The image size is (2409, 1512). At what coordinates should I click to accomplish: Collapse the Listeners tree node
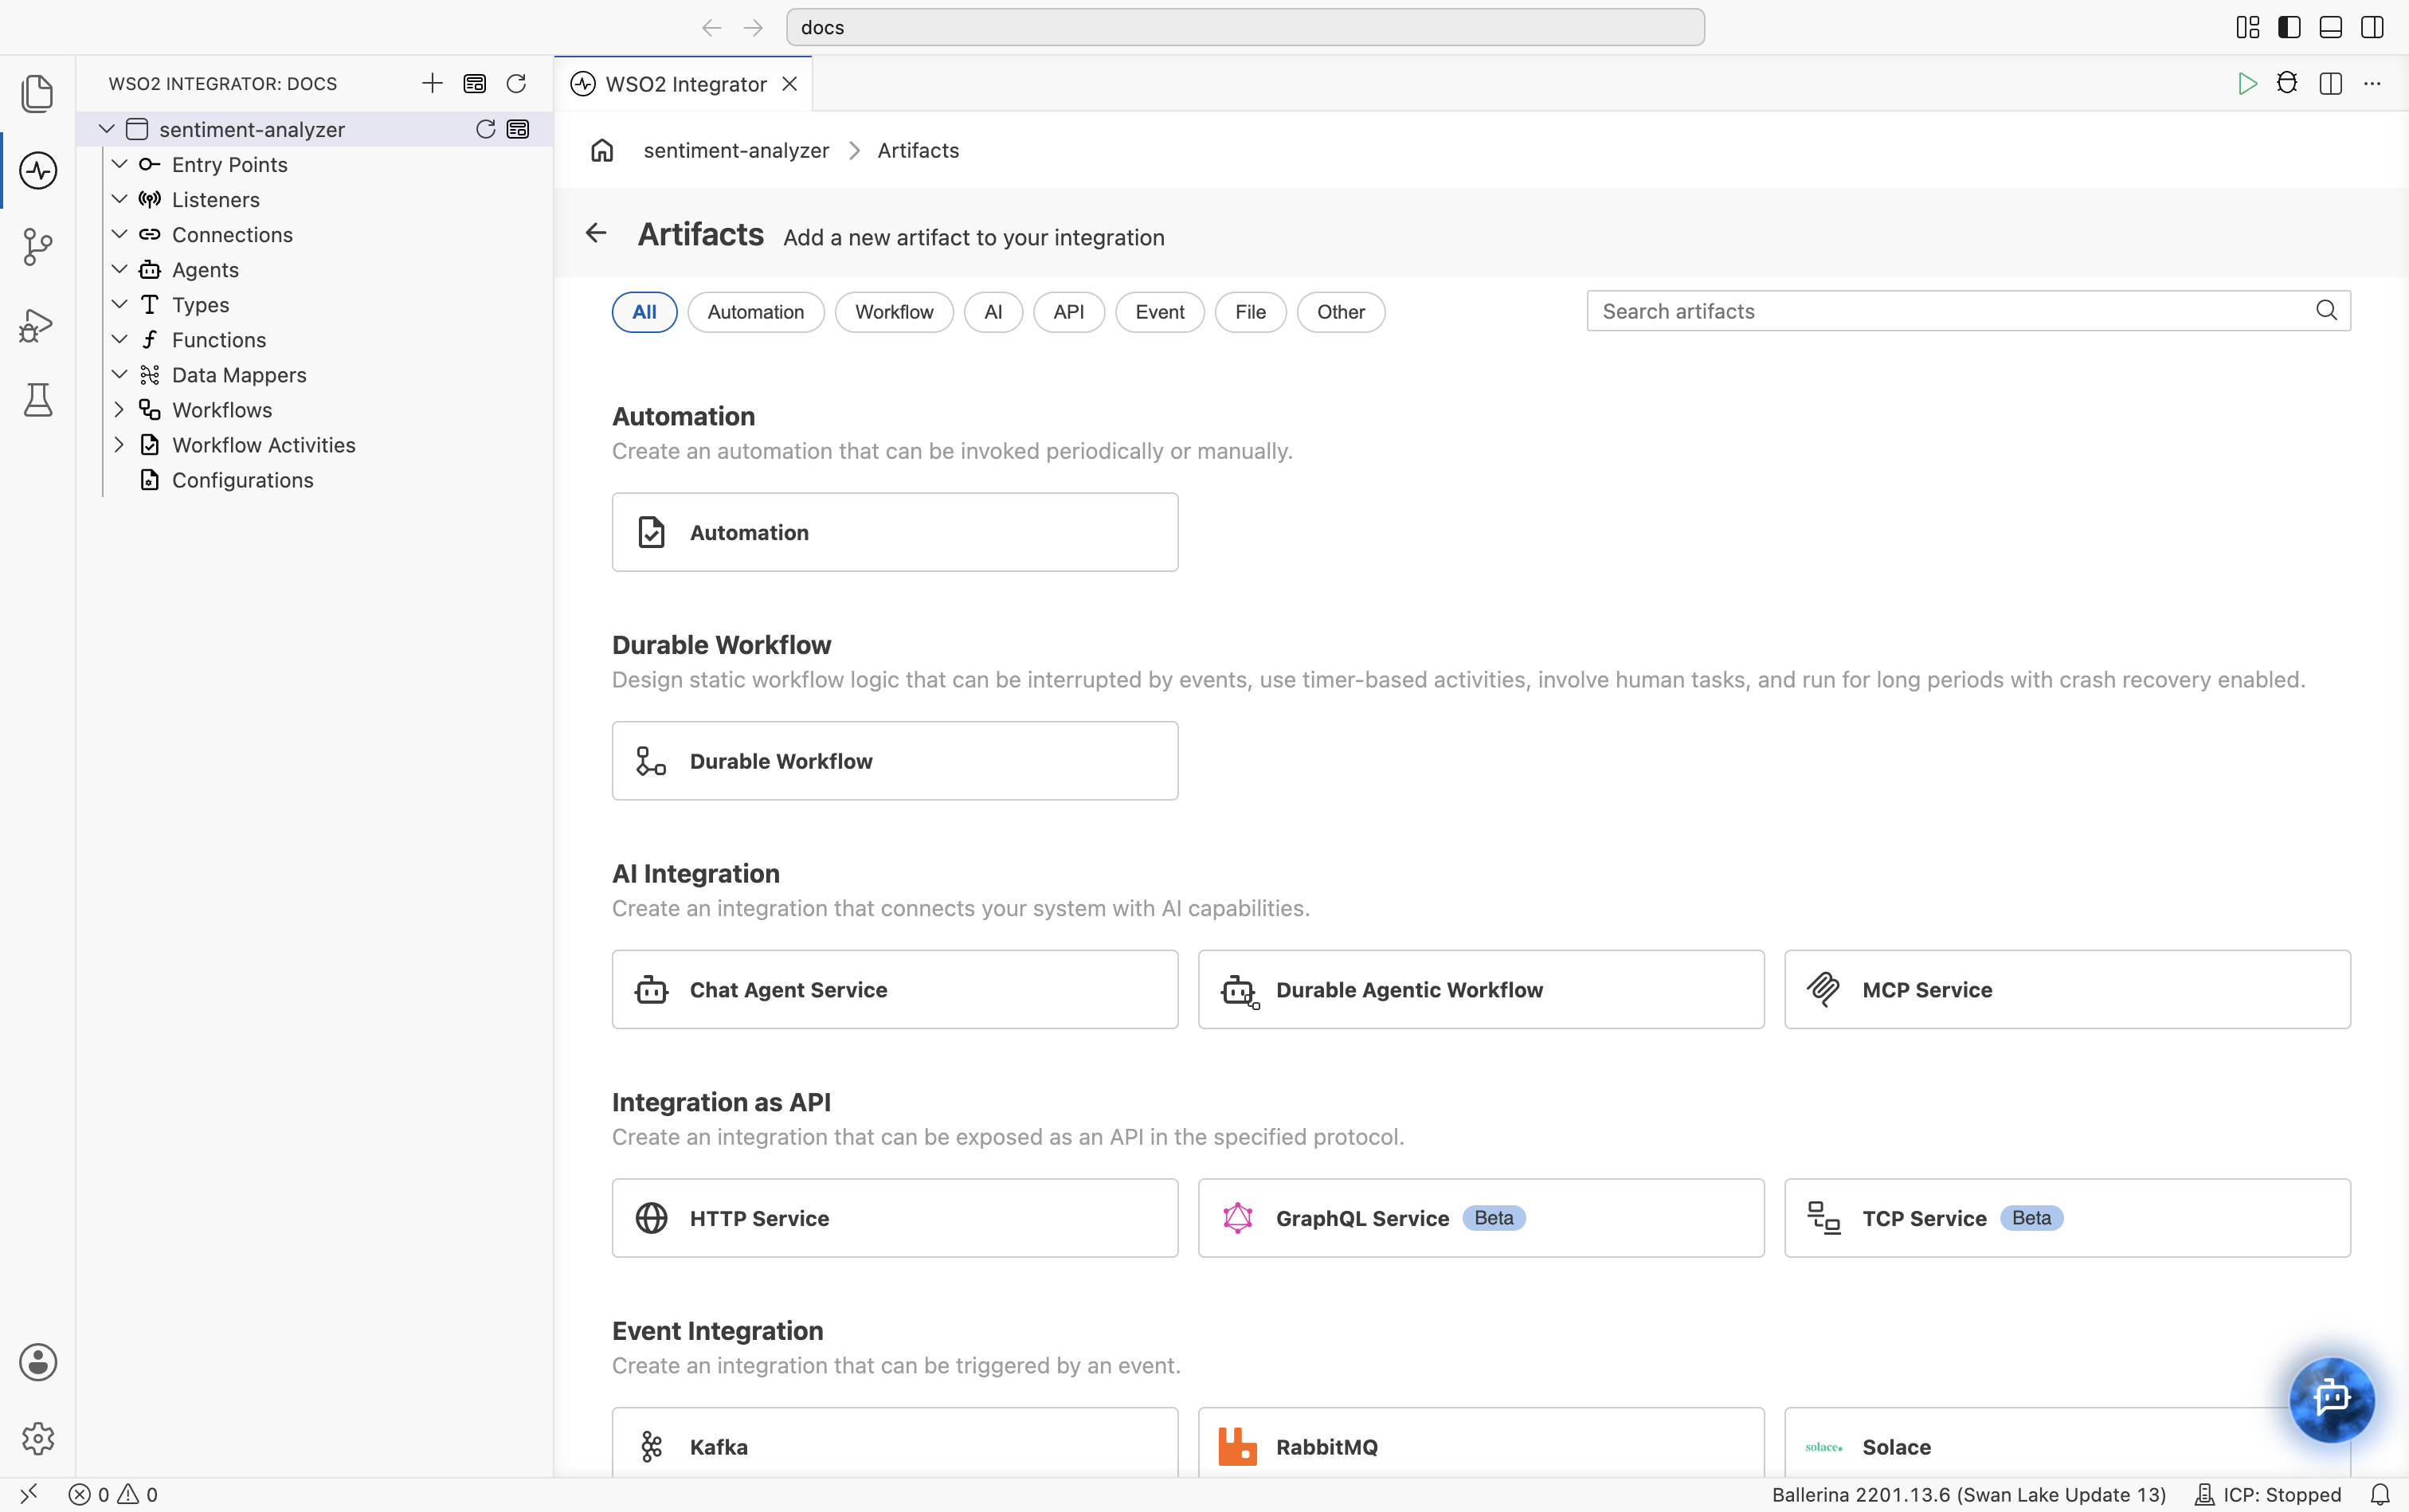119,199
